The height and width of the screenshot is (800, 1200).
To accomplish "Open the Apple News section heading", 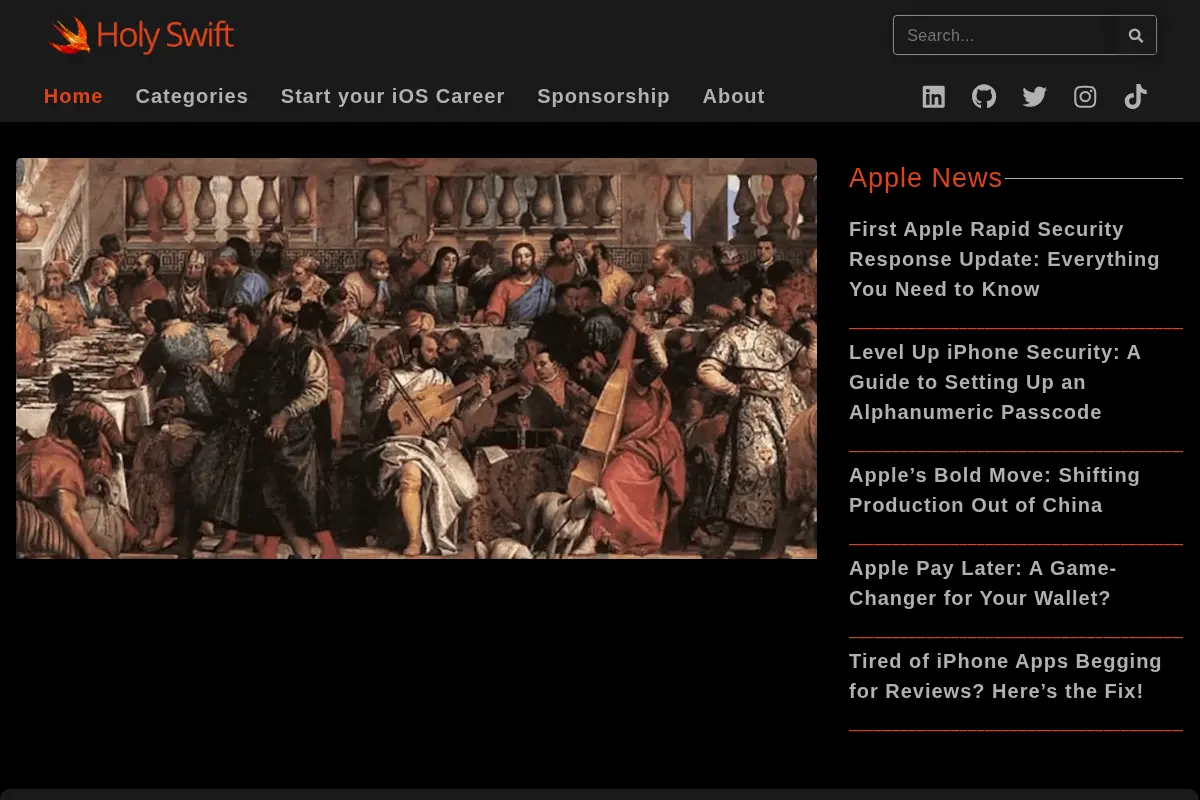I will [925, 178].
